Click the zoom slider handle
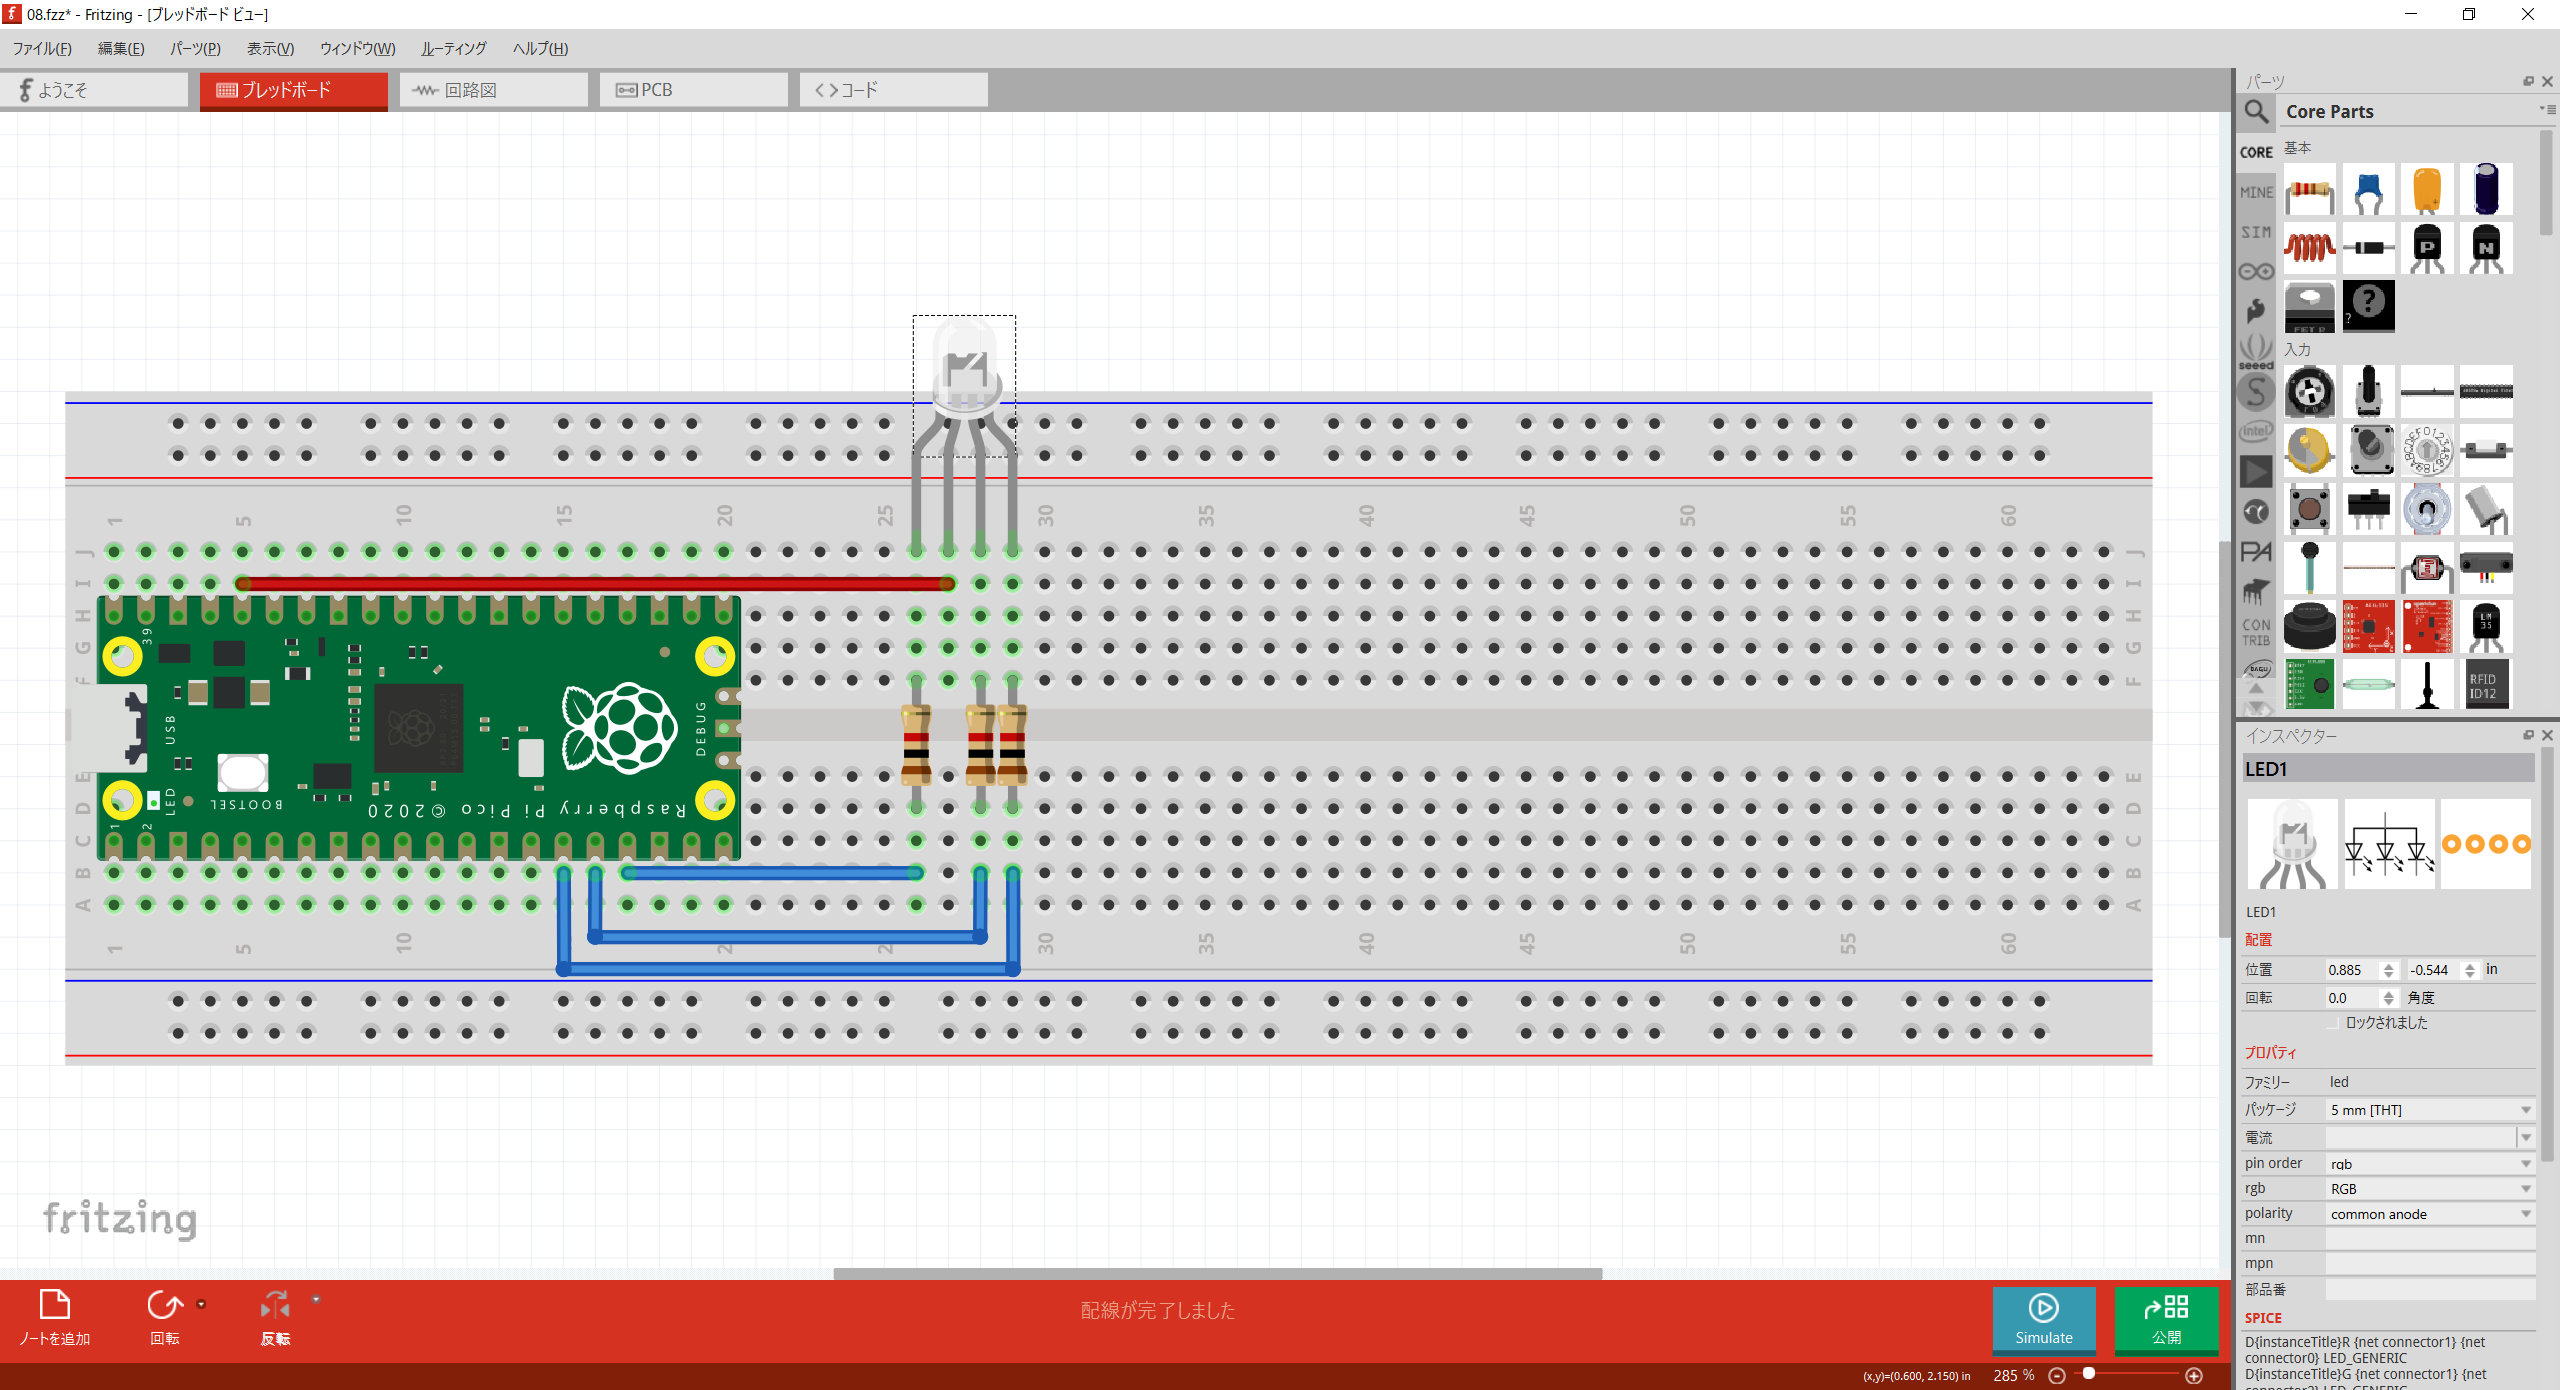The width and height of the screenshot is (2560, 1390). pos(2089,1374)
